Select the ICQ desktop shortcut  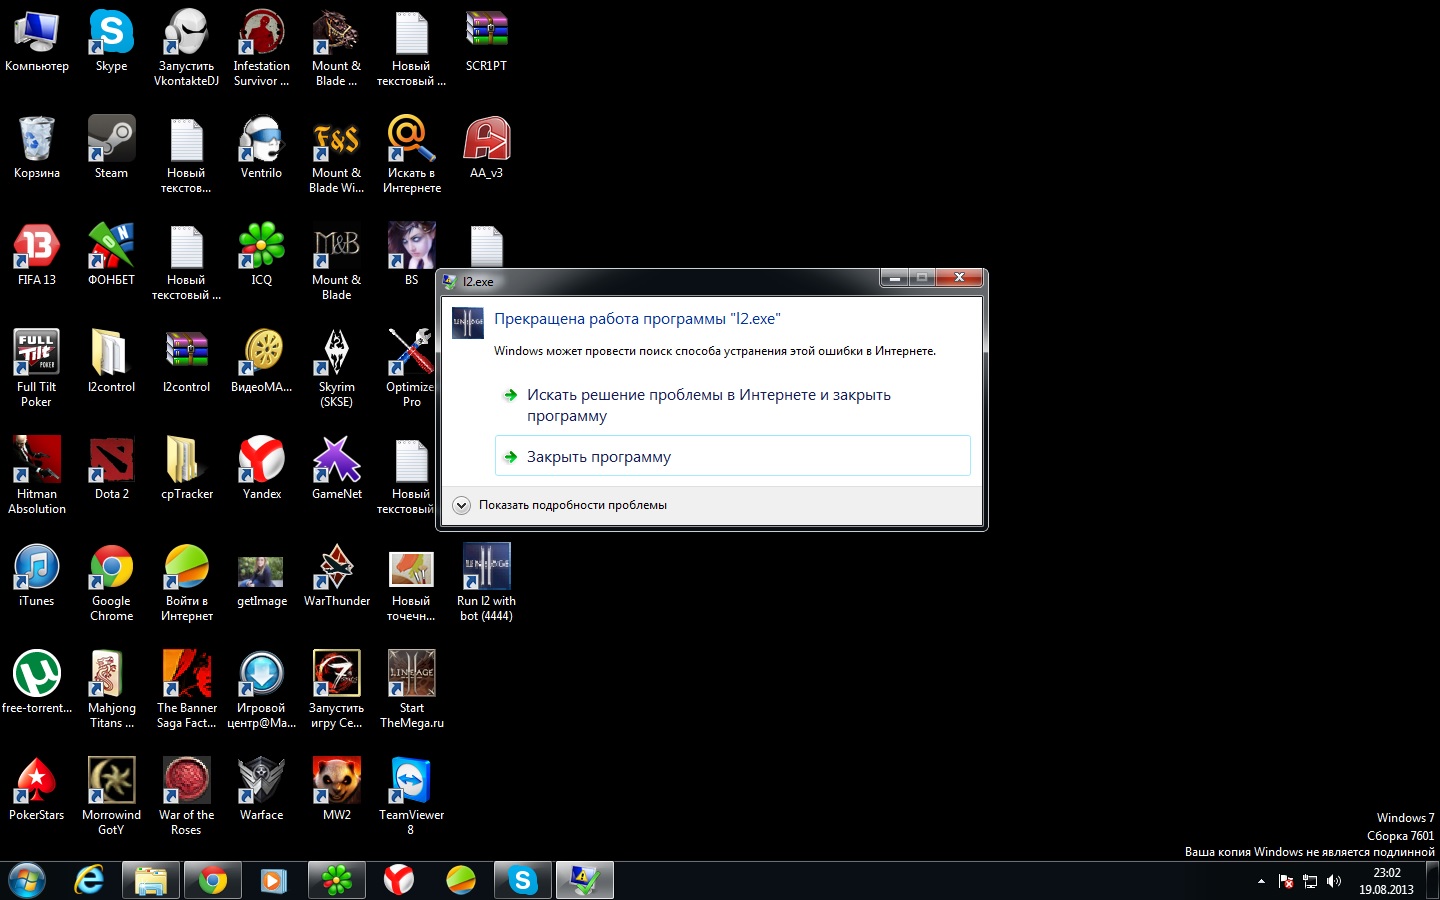tap(261, 256)
